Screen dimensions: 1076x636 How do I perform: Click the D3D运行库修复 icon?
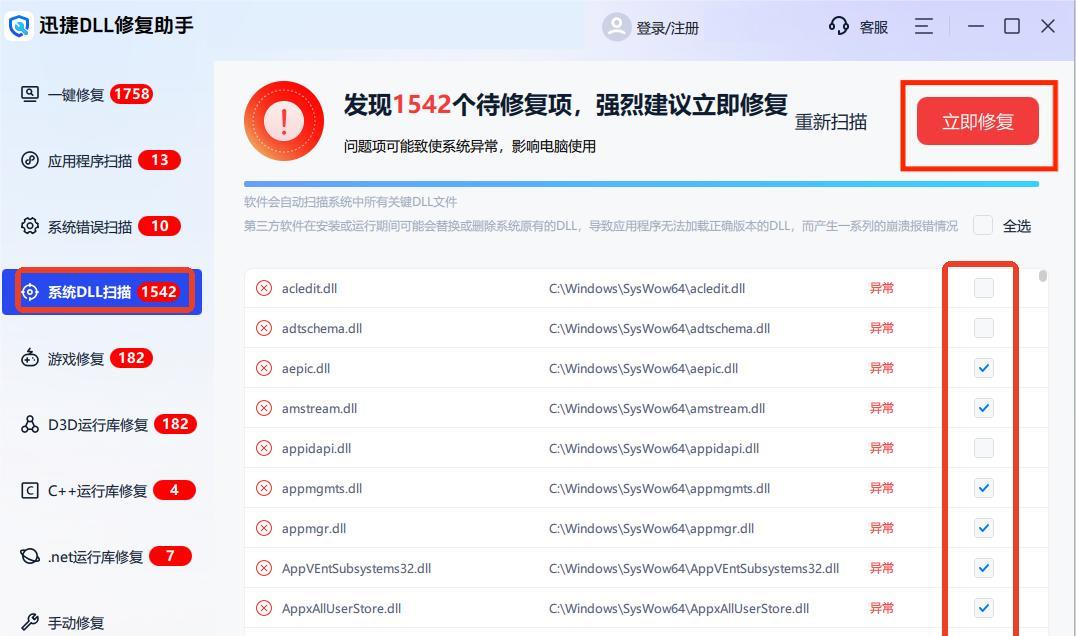tap(30, 425)
